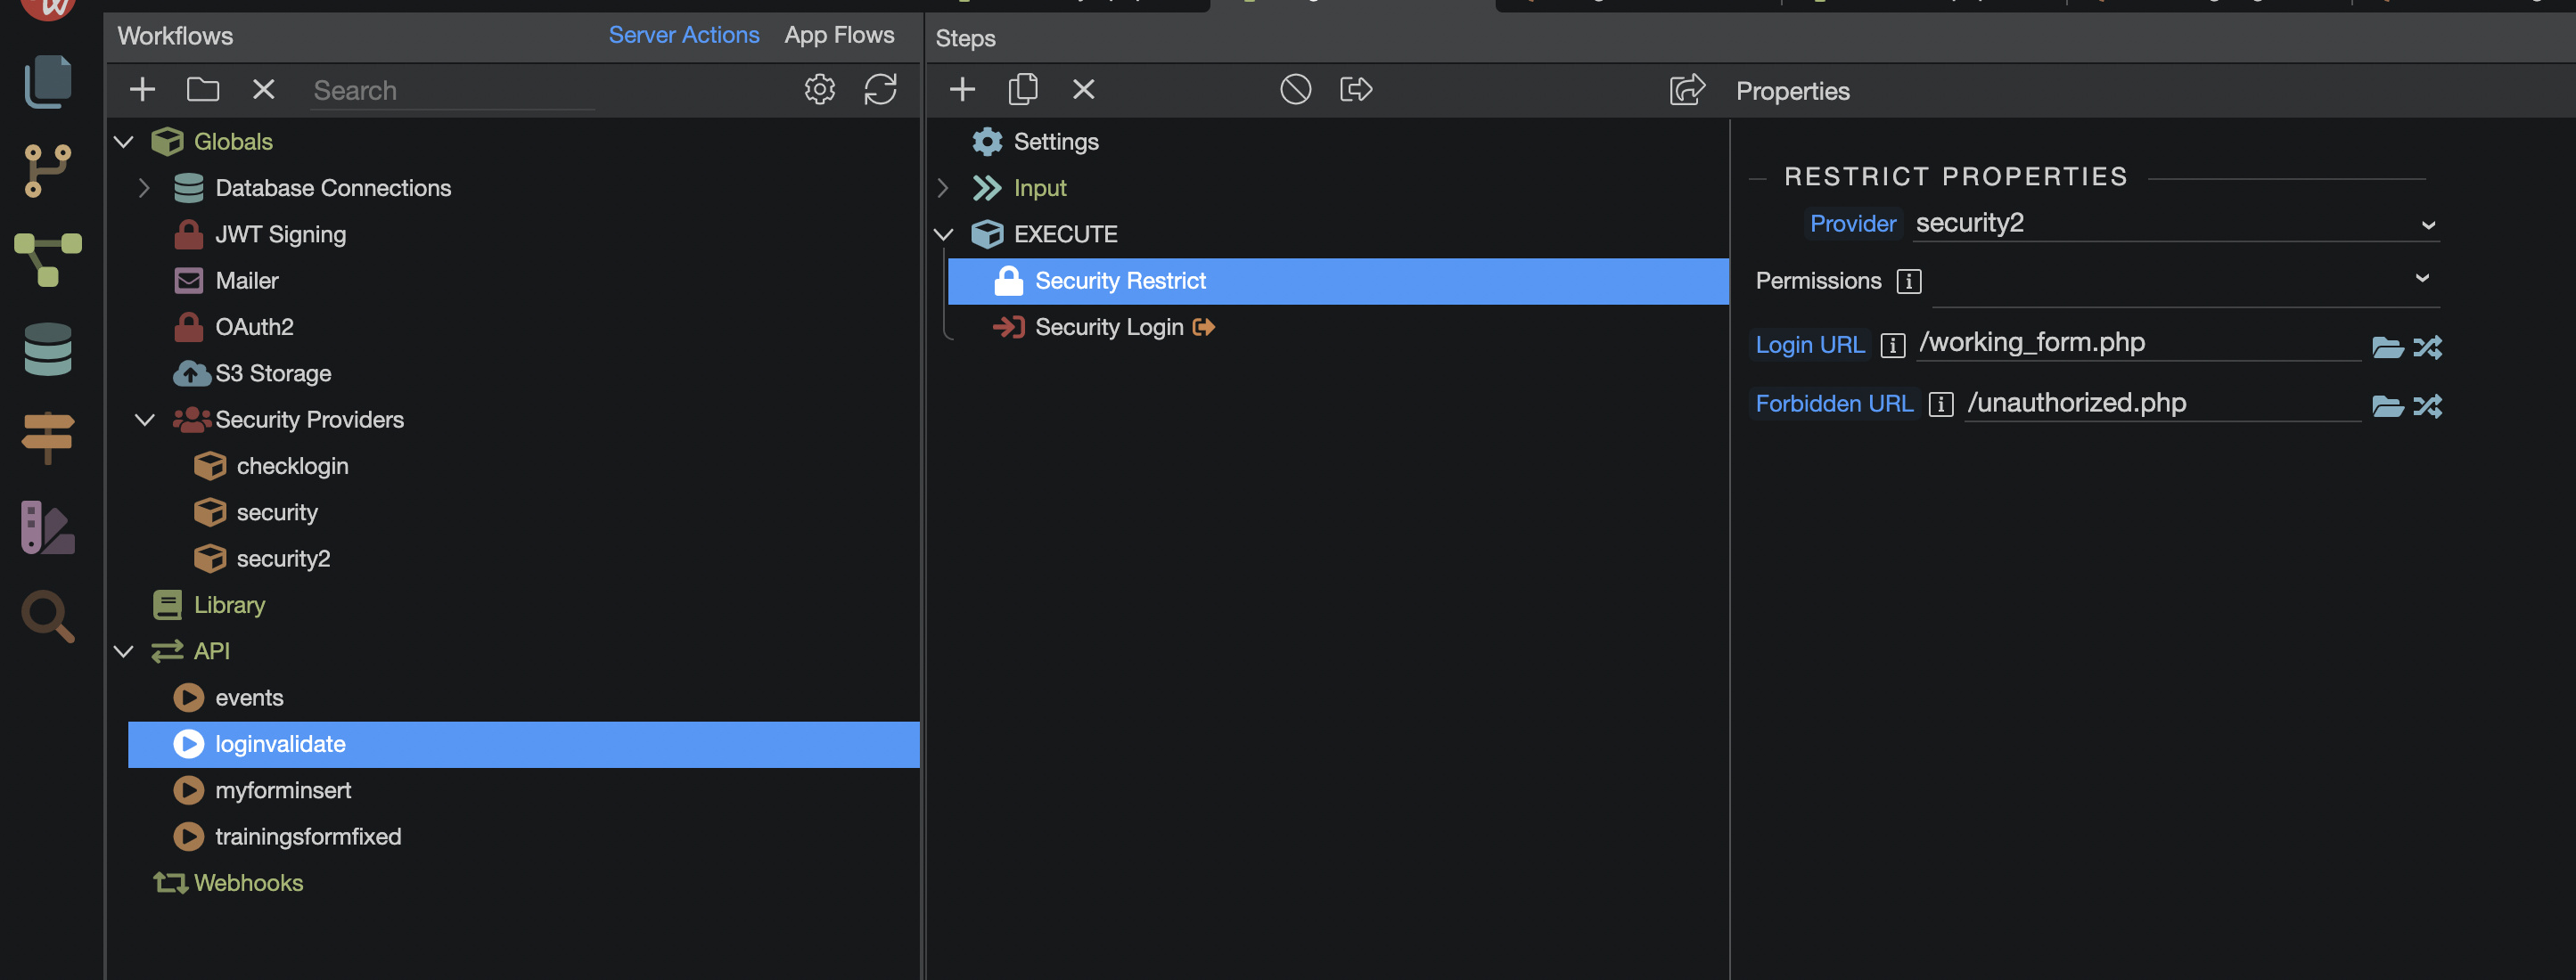Image resolution: width=2576 pixels, height=980 pixels.
Task: Browse for Forbidden URL file
Action: point(2388,406)
